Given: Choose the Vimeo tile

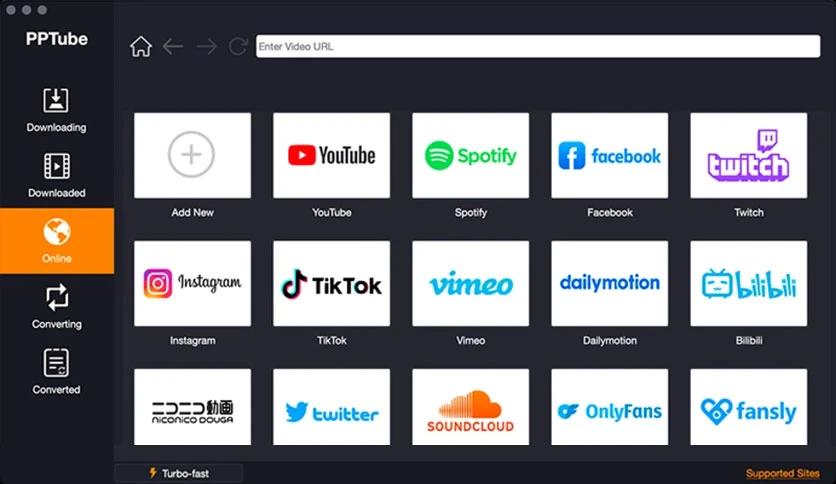Looking at the screenshot, I should pos(470,284).
